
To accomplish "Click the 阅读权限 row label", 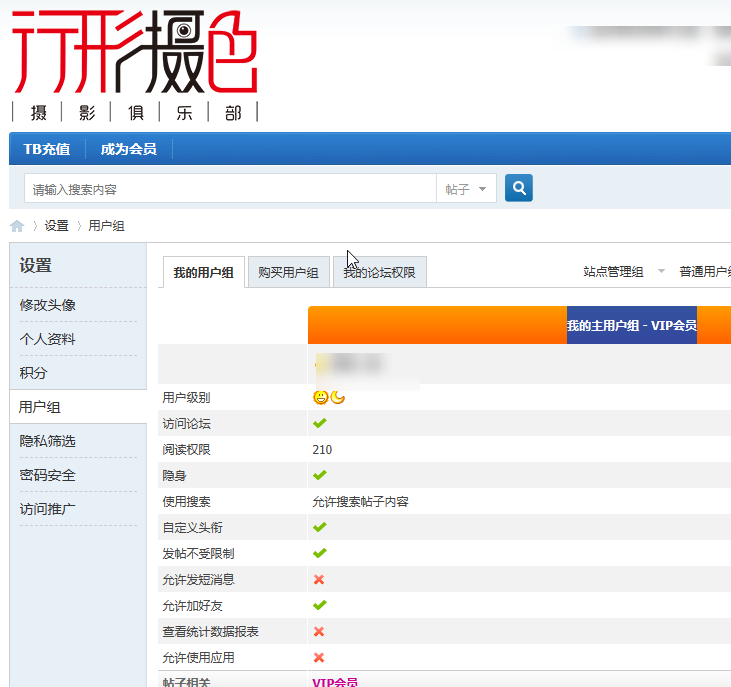I will (x=186, y=450).
